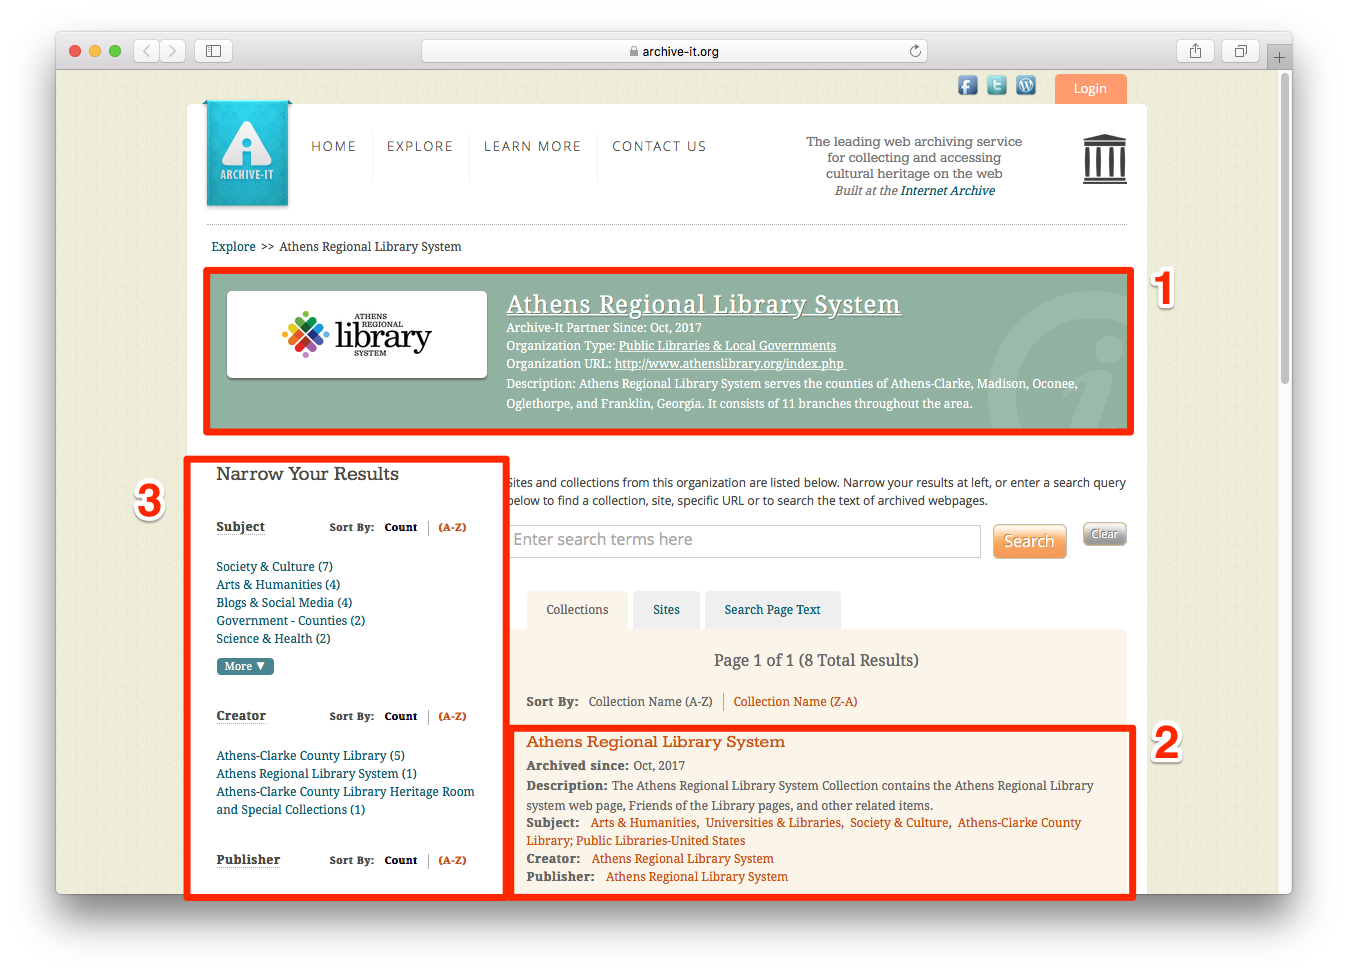The height and width of the screenshot is (974, 1348).
Task: Sort Creator list by A-Z
Action: tap(452, 716)
